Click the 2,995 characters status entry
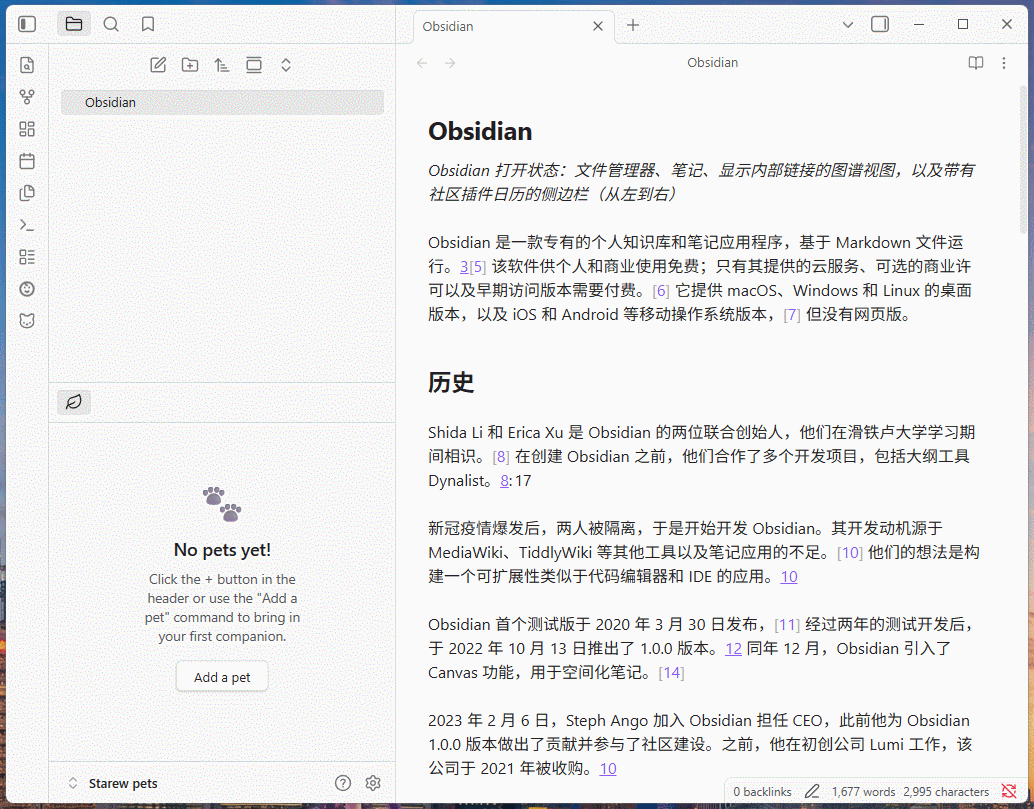Screen dimensions: 1034x809 (x=946, y=792)
